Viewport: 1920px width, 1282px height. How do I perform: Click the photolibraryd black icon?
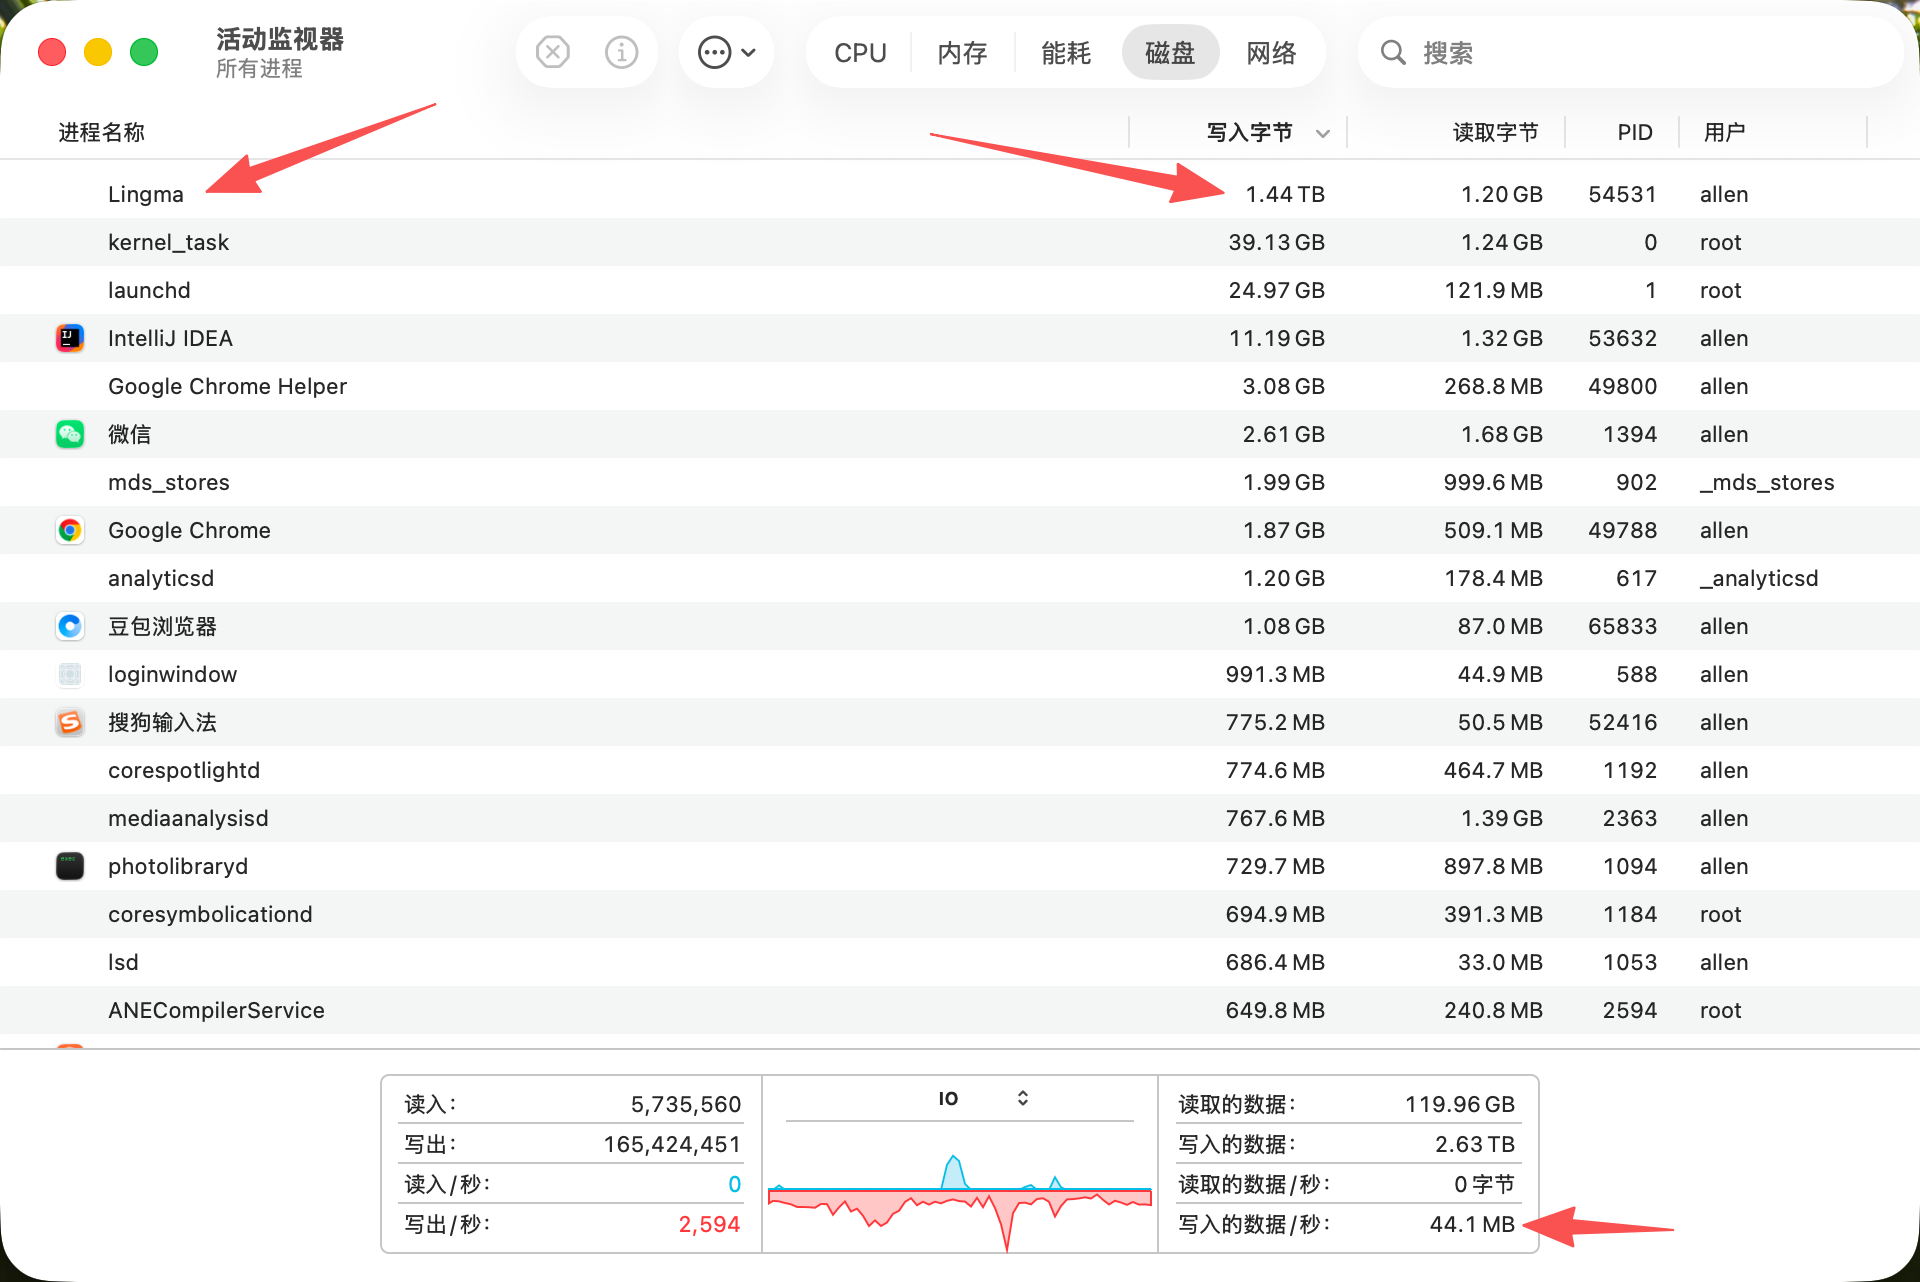[70, 866]
